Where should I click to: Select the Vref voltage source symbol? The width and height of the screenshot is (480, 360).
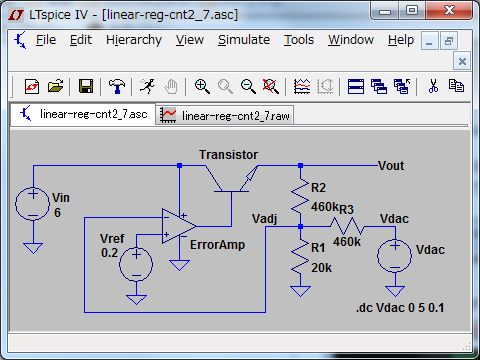pyautogui.click(x=136, y=264)
